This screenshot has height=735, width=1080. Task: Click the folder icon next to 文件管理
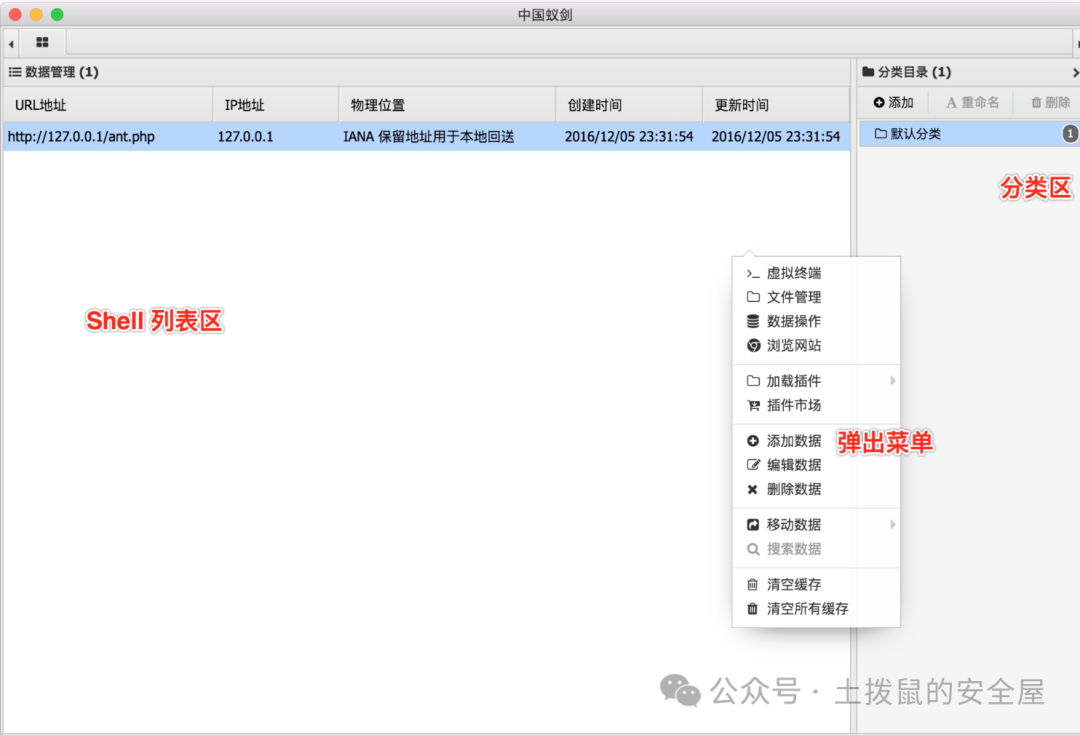[x=753, y=297]
